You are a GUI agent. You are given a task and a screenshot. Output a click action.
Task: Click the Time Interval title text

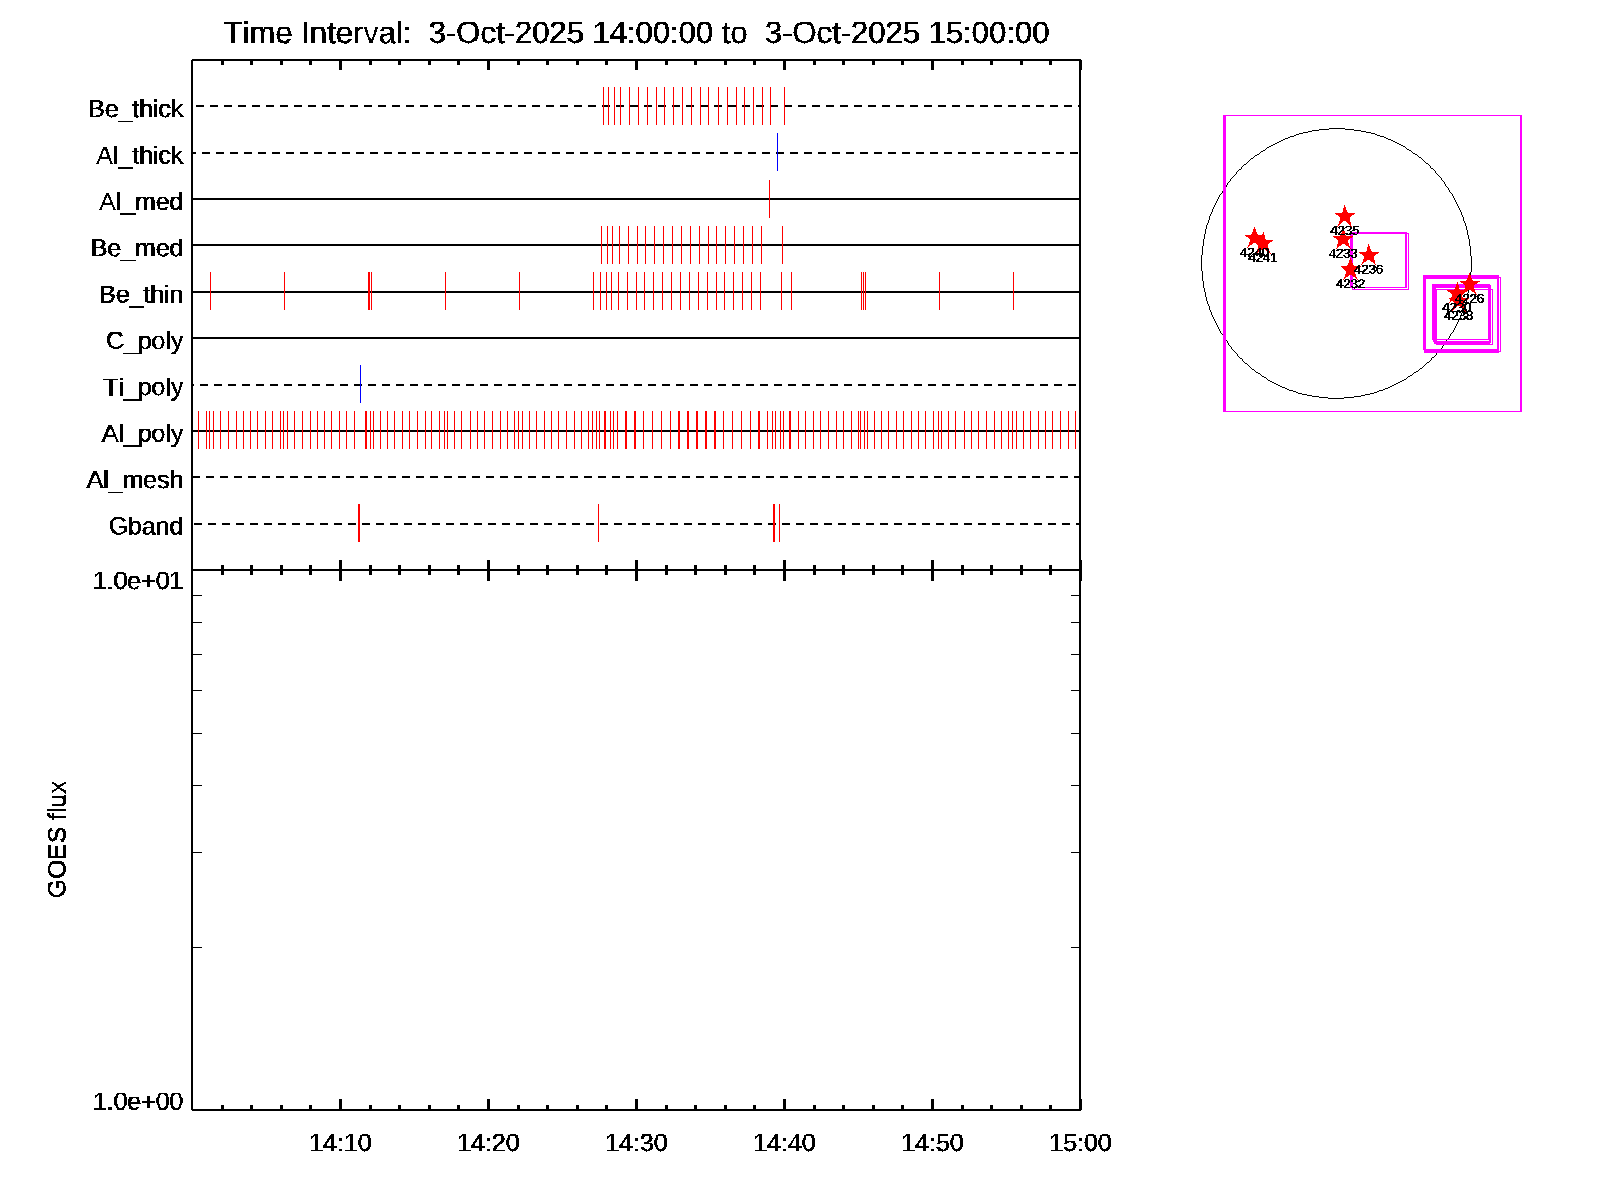coord(636,33)
